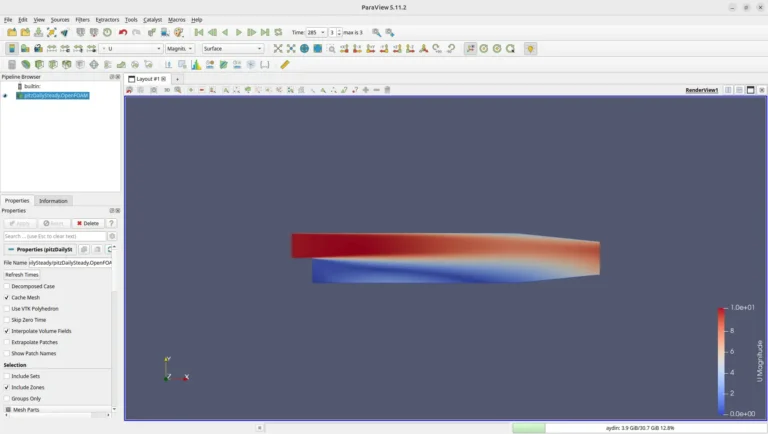This screenshot has width=768, height=434.
Task: Click the Show Orientation Axes icon
Action: pos(470,48)
